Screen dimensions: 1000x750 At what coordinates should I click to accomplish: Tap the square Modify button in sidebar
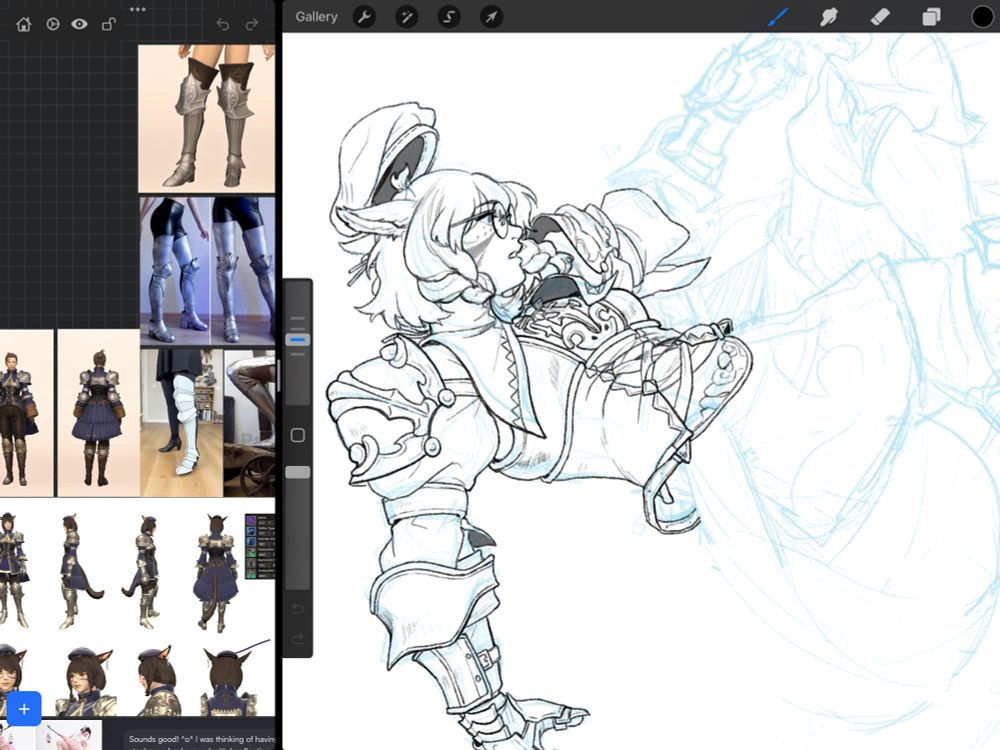point(297,435)
